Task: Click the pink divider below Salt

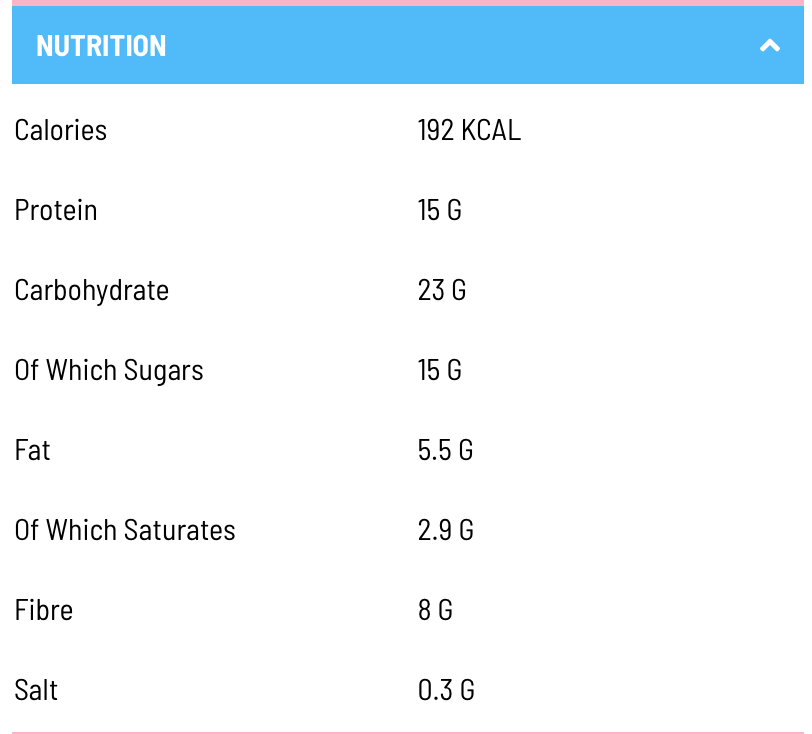Action: point(406,731)
